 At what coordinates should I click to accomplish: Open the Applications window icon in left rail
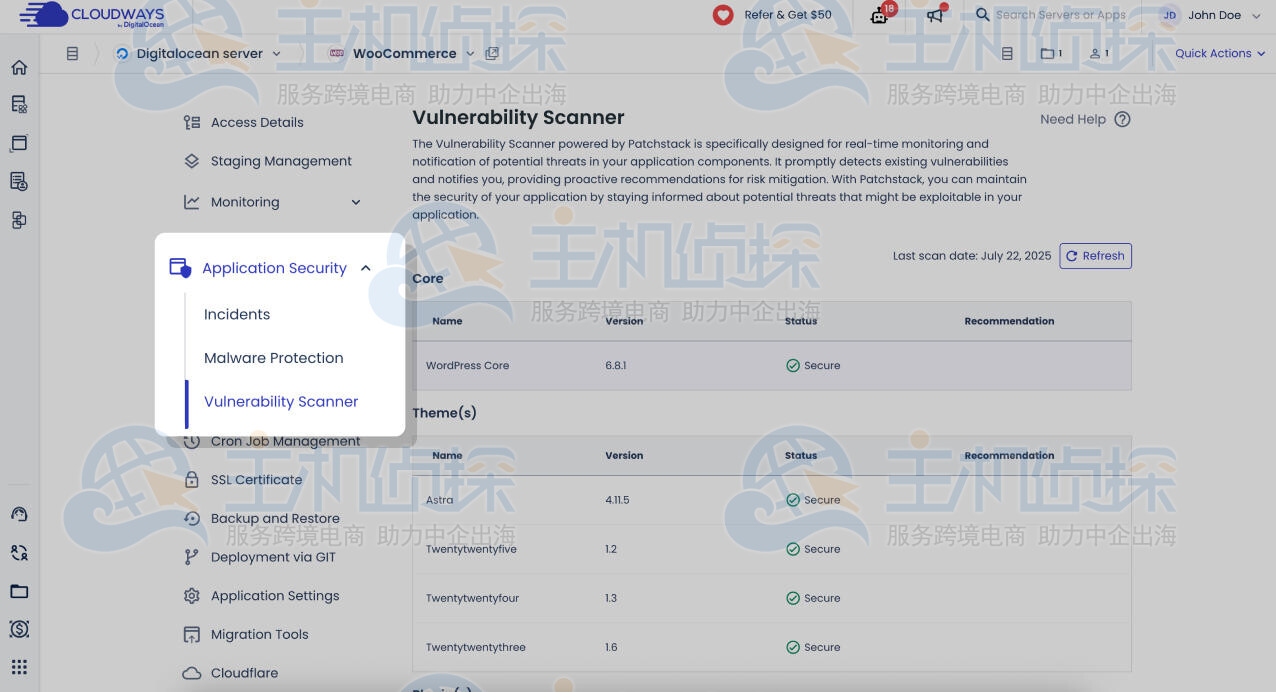pos(19,143)
